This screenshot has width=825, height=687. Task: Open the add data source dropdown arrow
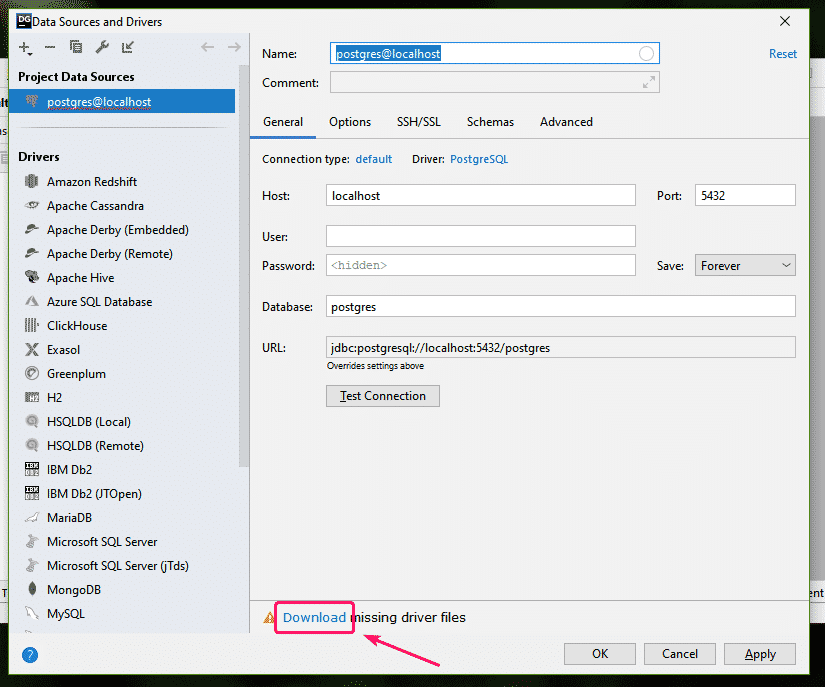(x=30, y=53)
